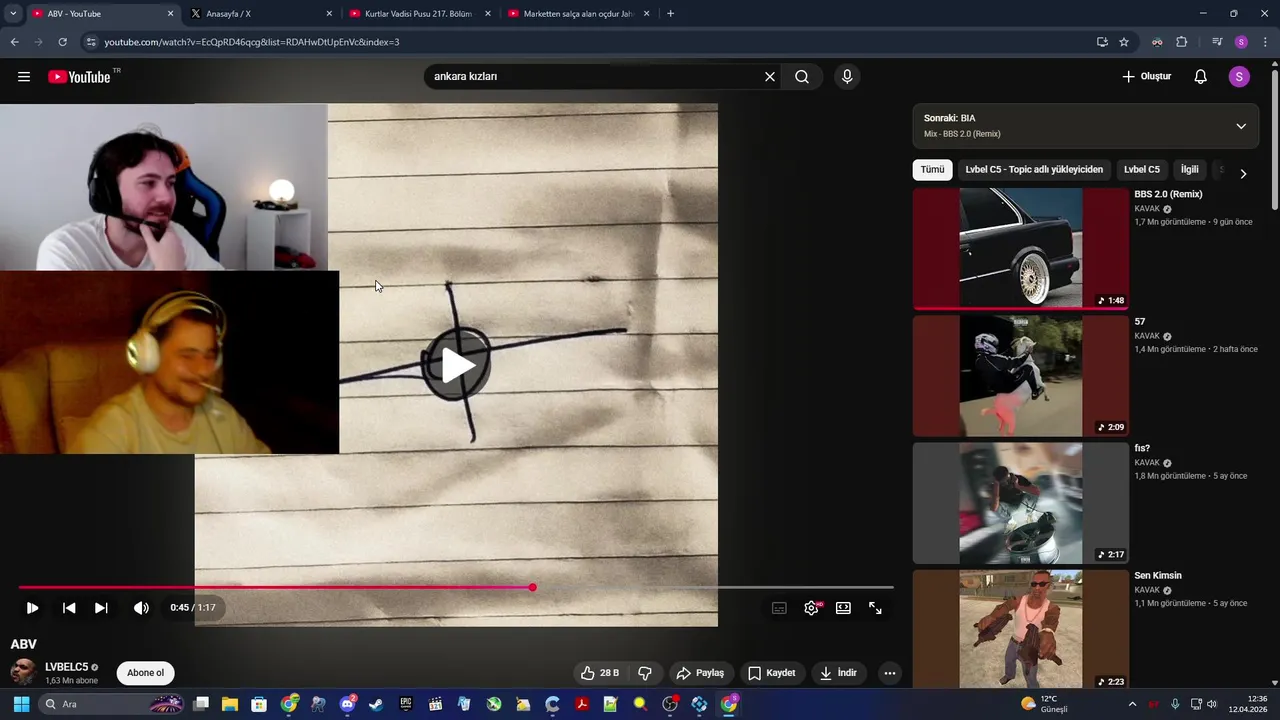Screen dimensions: 1280x720
Task: Play the video using center play overlay
Action: [x=458, y=365]
